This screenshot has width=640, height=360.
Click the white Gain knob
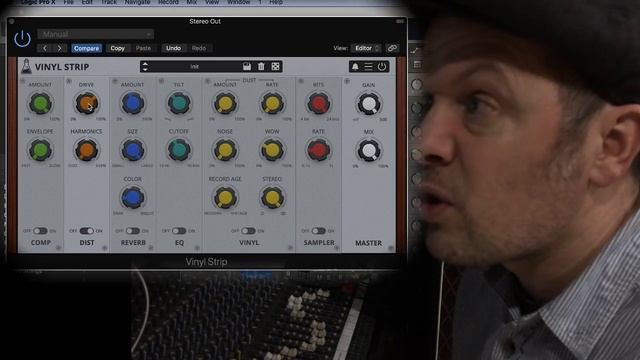pos(369,104)
